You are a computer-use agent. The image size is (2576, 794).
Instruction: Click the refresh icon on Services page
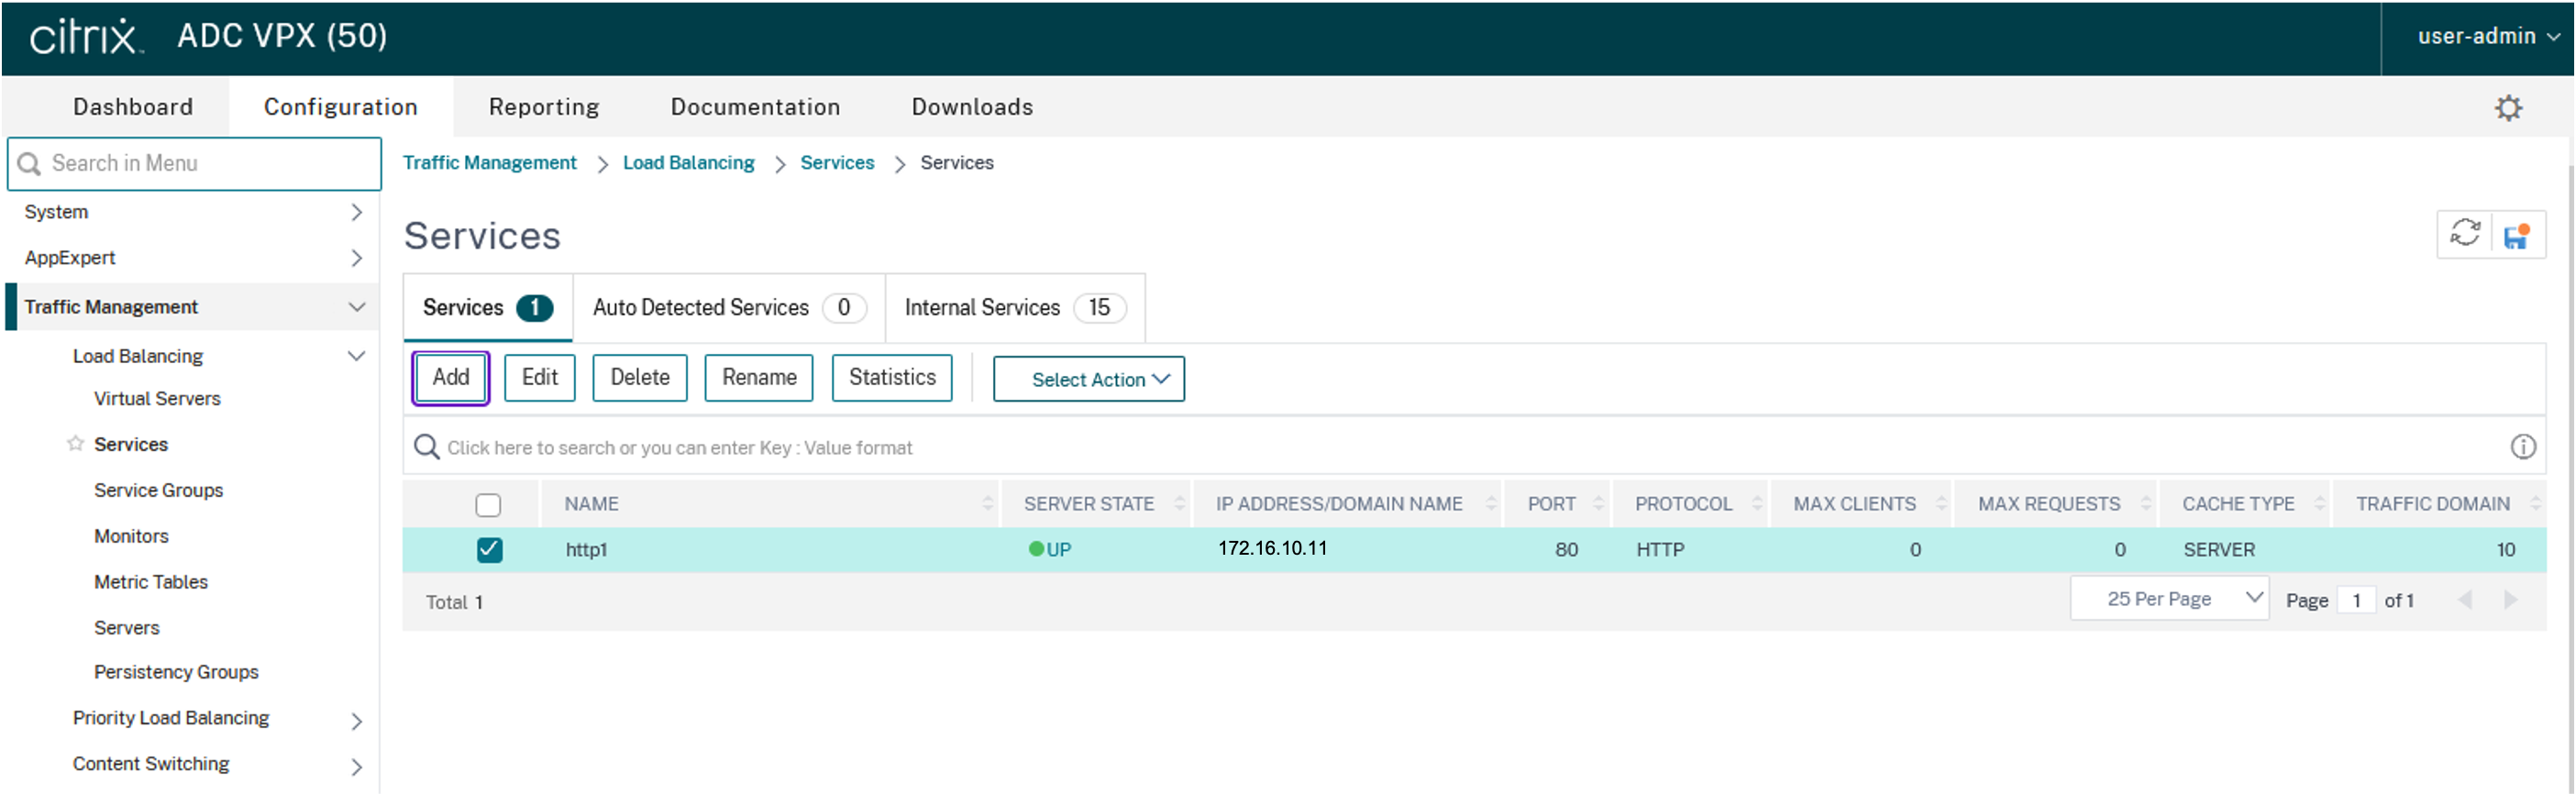(2464, 234)
